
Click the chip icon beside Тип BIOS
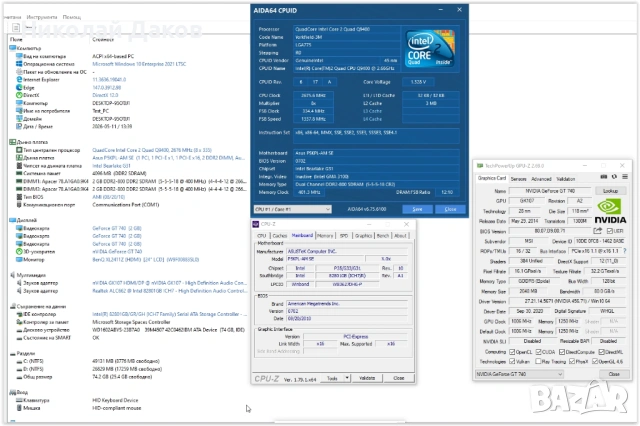coord(19,197)
